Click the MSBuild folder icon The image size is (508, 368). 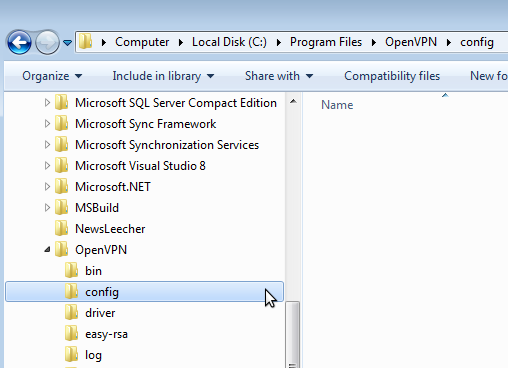pos(62,207)
